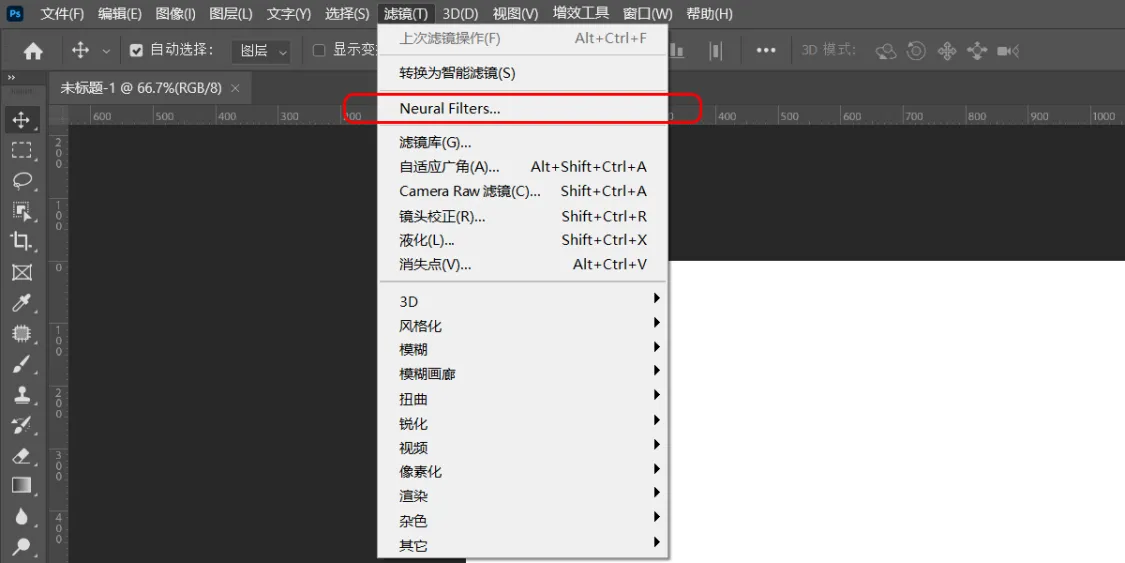Screen dimensions: 1125x563
Task: Expand the 扭曲 submenu
Action: [x=523, y=399]
